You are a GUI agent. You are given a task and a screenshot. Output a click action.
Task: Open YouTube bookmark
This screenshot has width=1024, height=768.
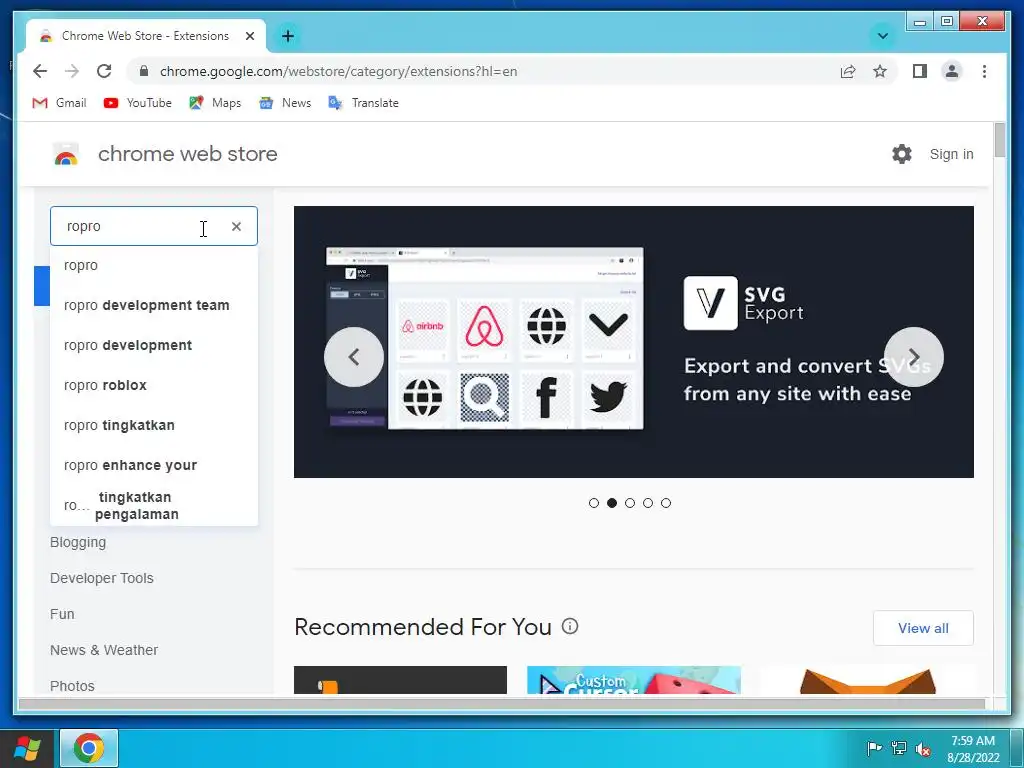pyautogui.click(x=138, y=103)
